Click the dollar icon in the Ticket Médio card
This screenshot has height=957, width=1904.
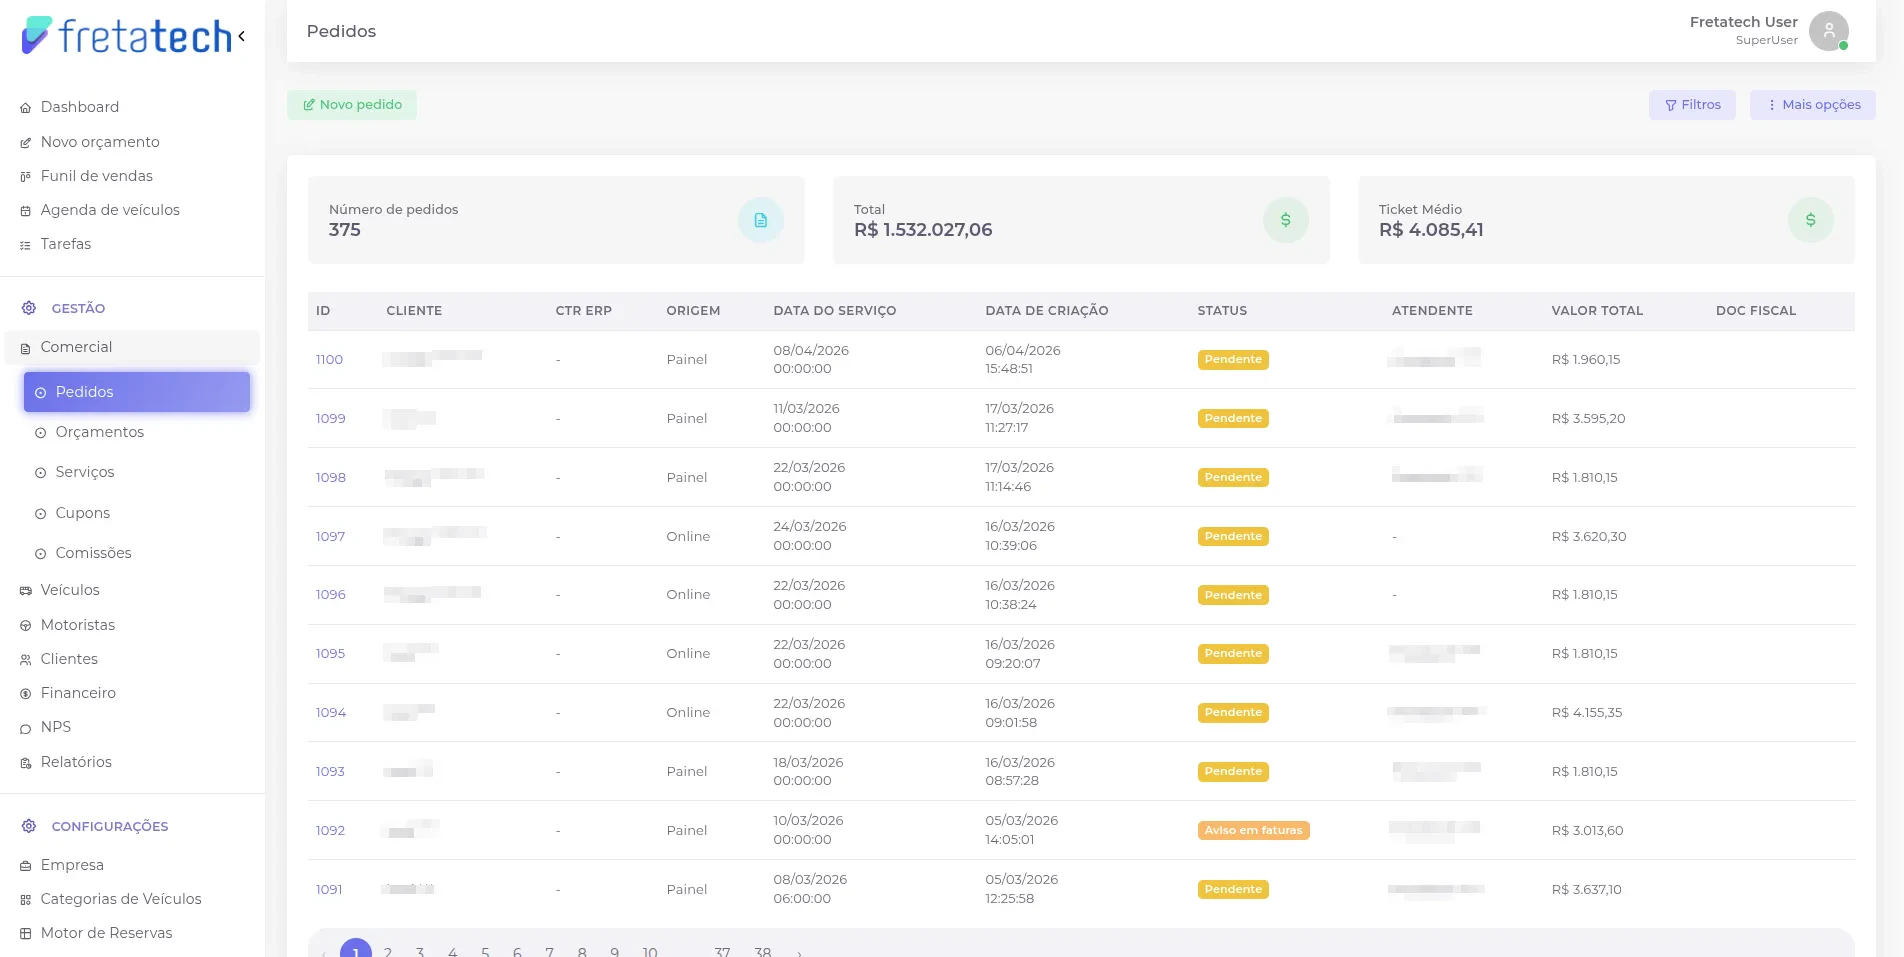pyautogui.click(x=1810, y=220)
